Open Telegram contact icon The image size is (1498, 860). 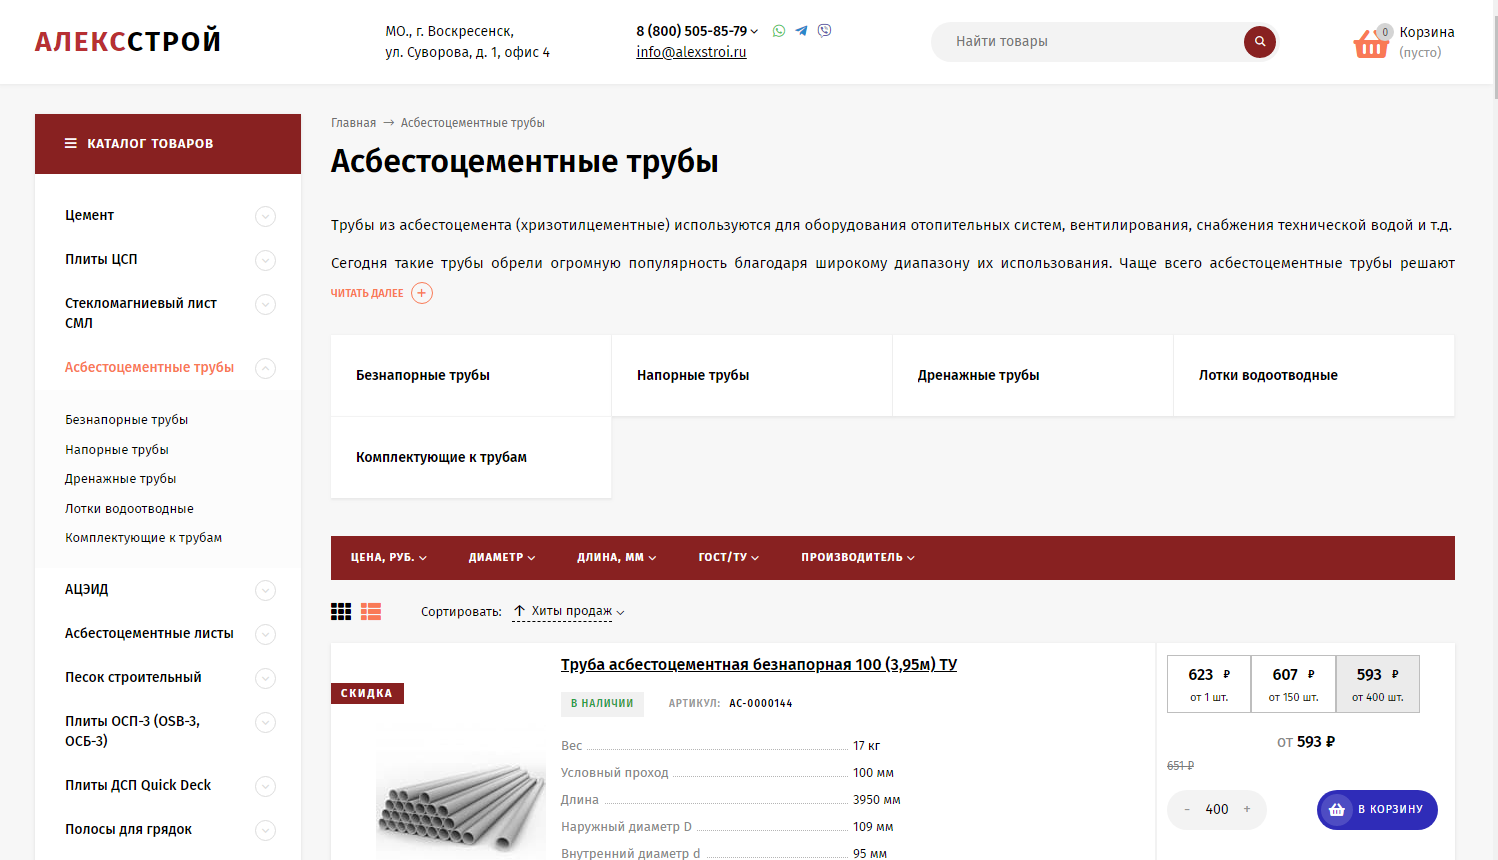pyautogui.click(x=801, y=31)
